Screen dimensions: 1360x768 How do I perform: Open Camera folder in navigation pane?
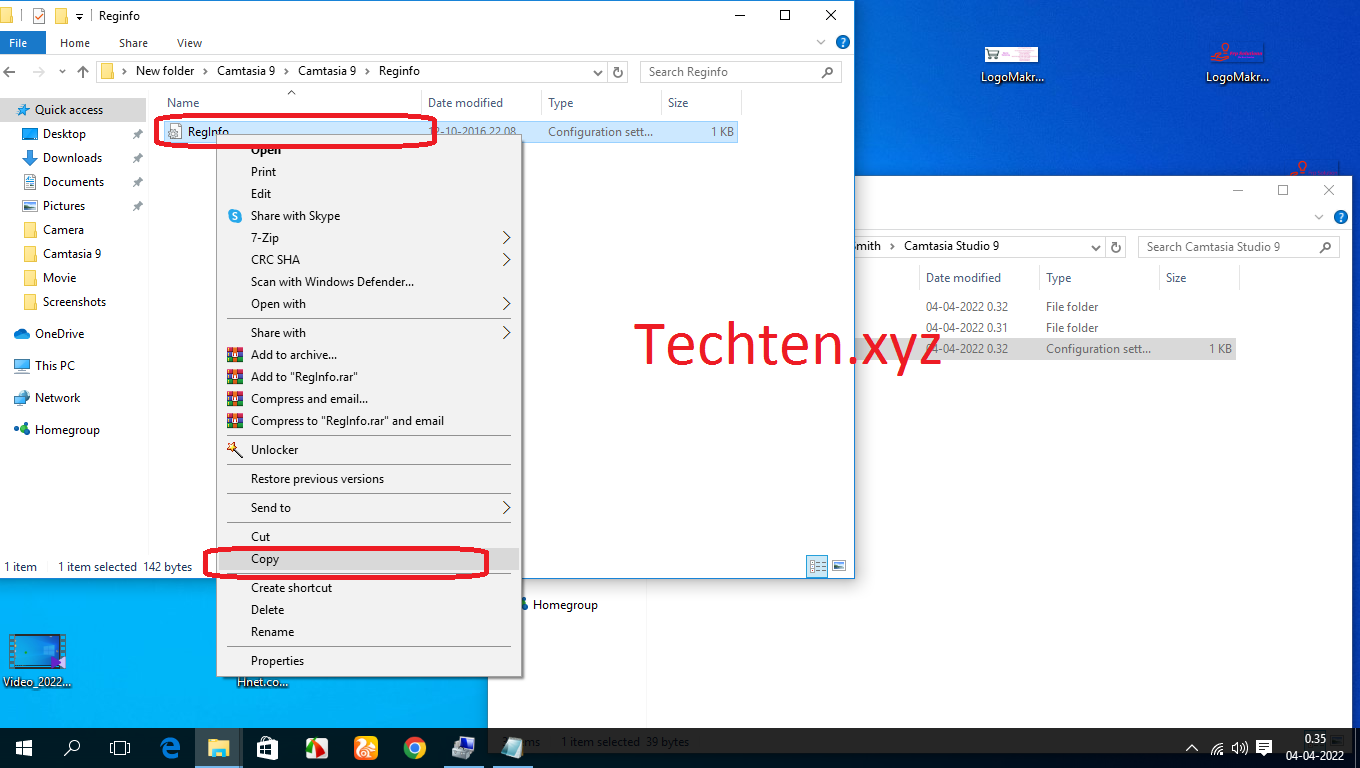tap(63, 230)
